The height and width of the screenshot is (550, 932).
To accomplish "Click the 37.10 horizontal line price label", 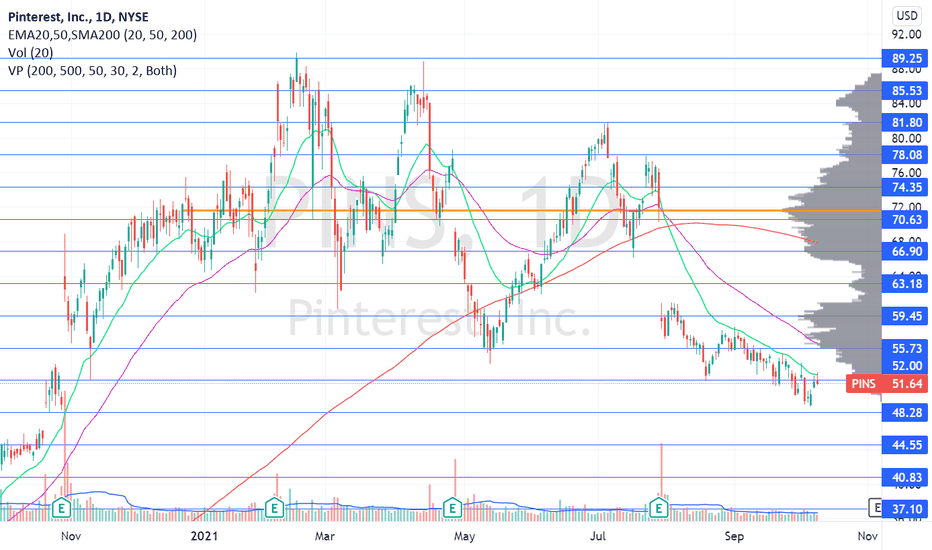I will pos(904,509).
